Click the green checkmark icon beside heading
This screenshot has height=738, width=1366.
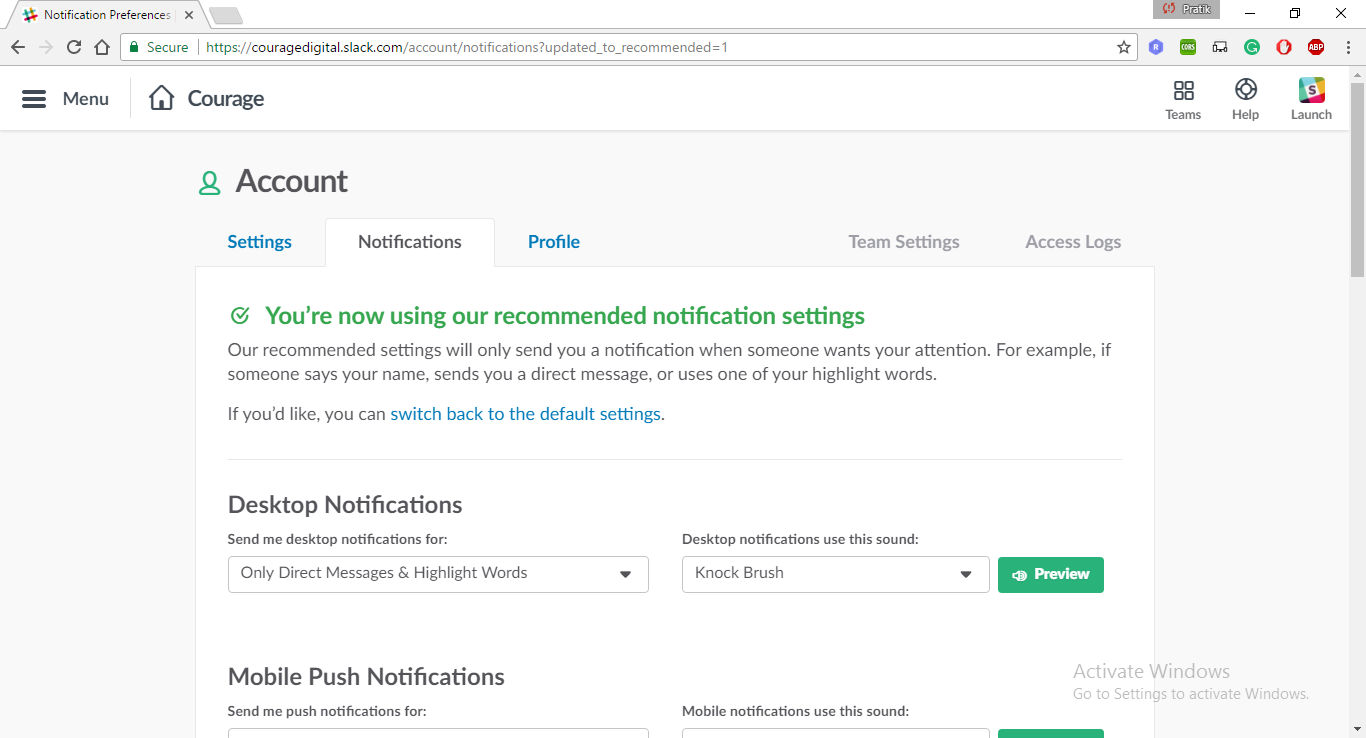click(240, 316)
